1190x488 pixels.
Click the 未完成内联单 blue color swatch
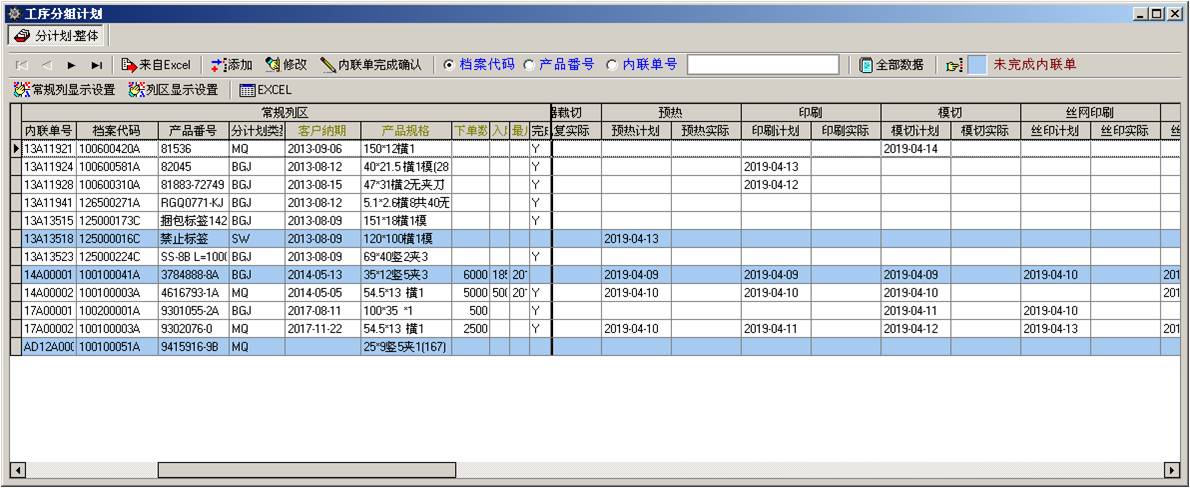pos(978,65)
